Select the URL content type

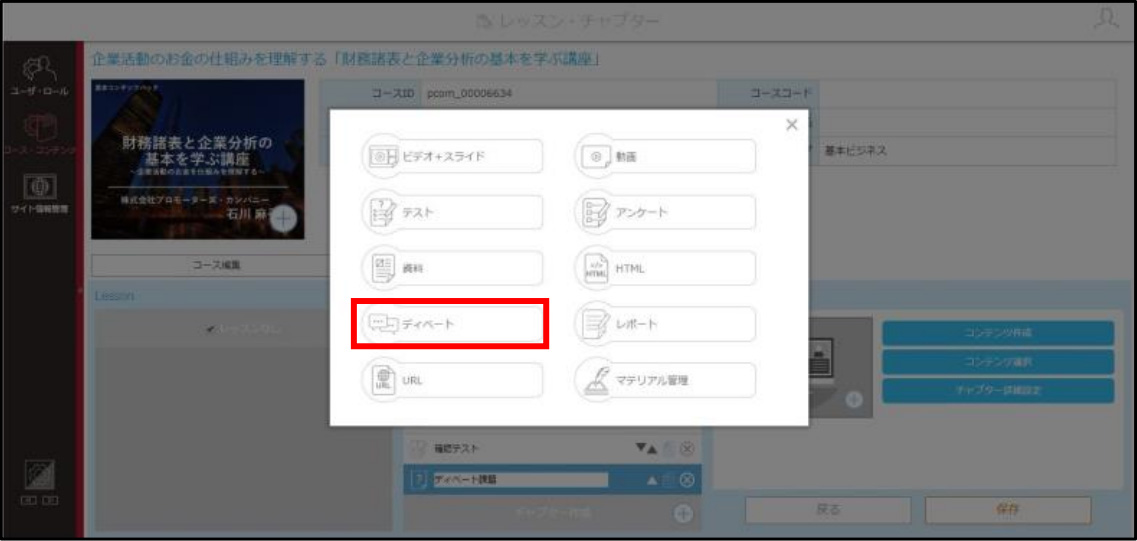(452, 380)
